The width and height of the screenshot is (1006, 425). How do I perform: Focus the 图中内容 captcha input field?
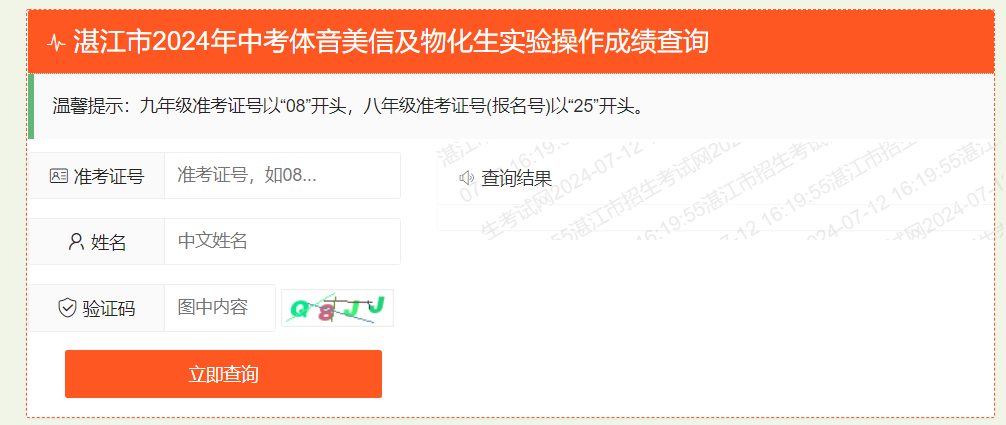[x=220, y=308]
